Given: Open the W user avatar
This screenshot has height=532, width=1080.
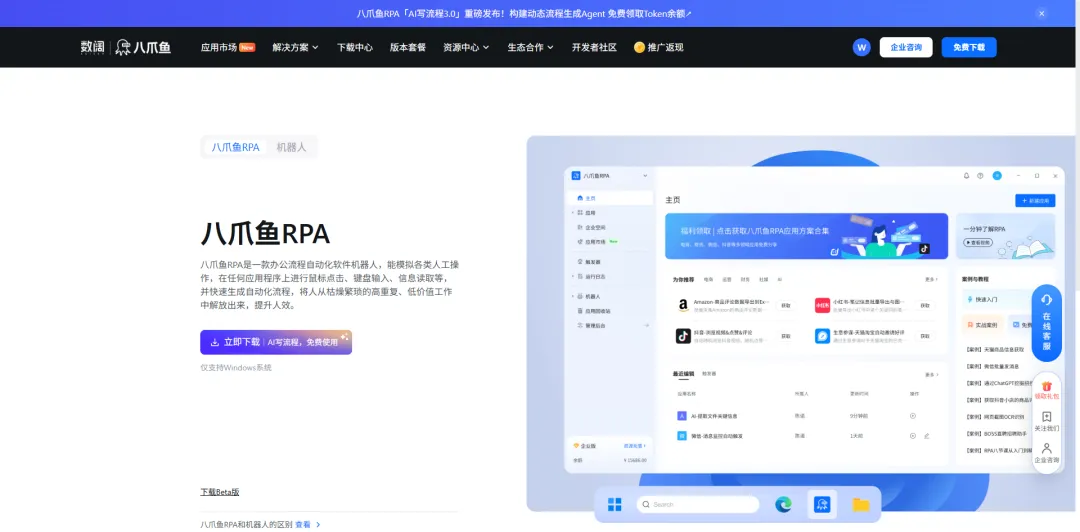Looking at the screenshot, I should click(x=862, y=48).
